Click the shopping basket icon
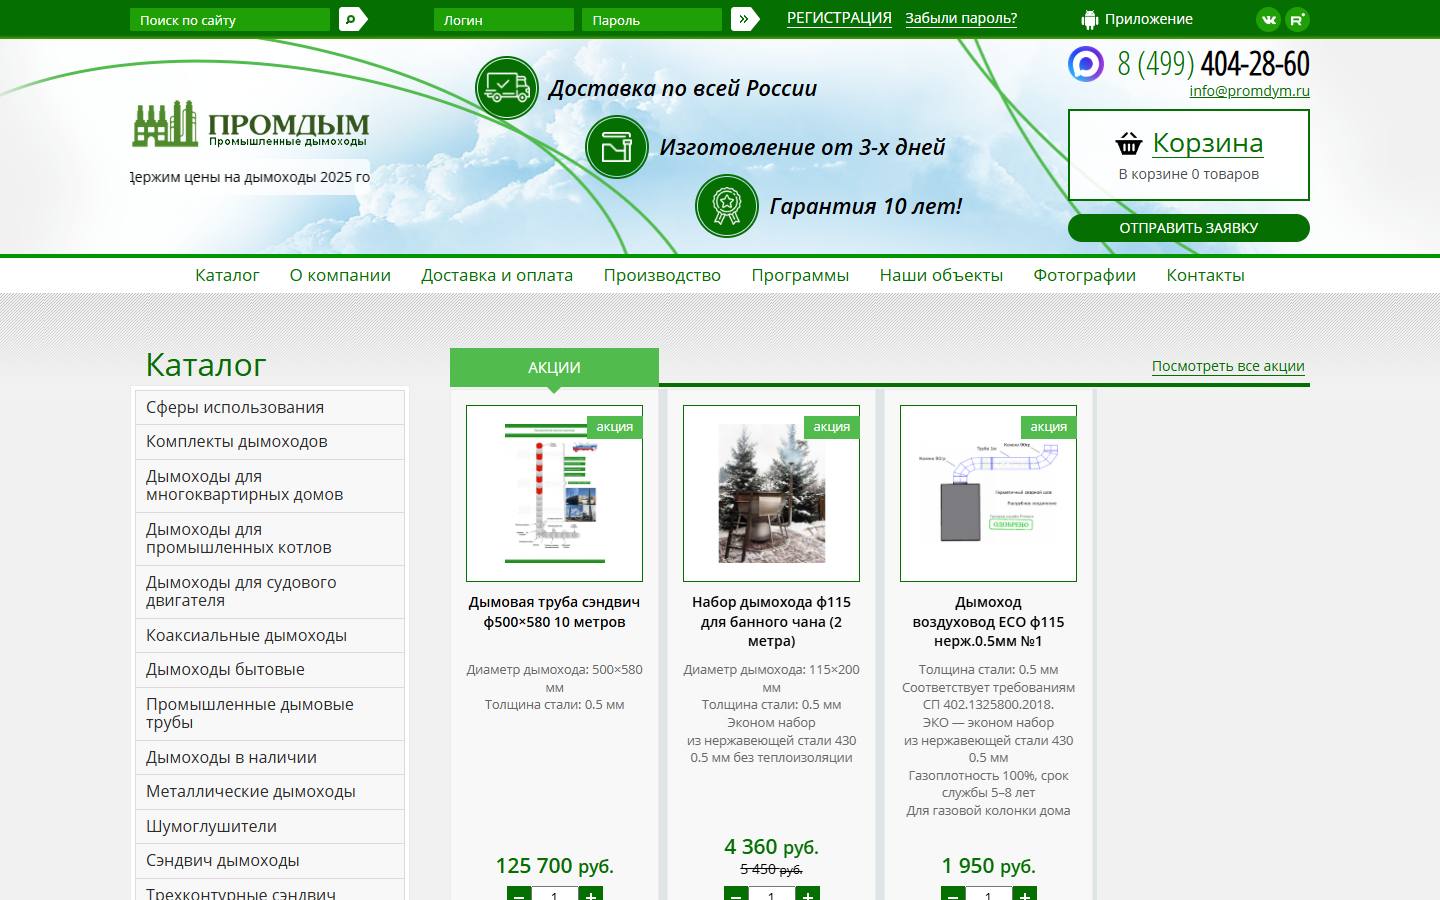1440x900 pixels. tap(1129, 144)
